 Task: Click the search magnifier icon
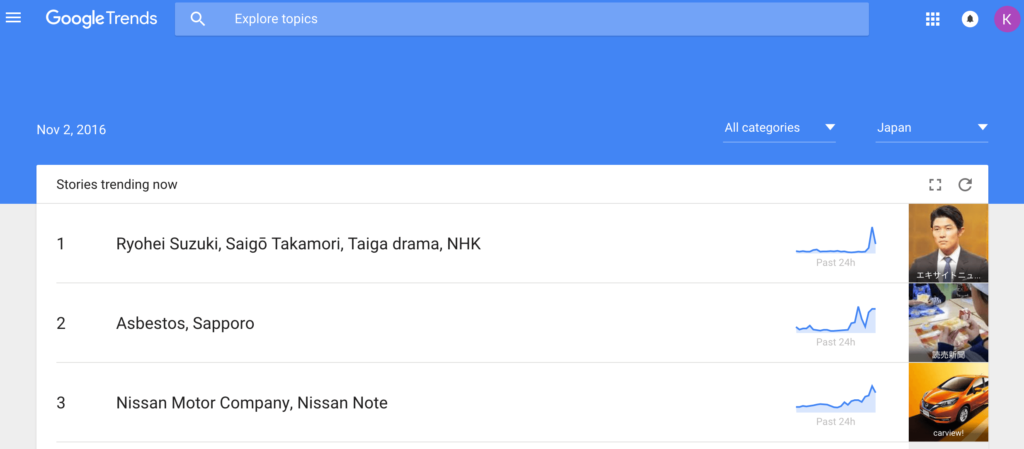[x=198, y=19]
